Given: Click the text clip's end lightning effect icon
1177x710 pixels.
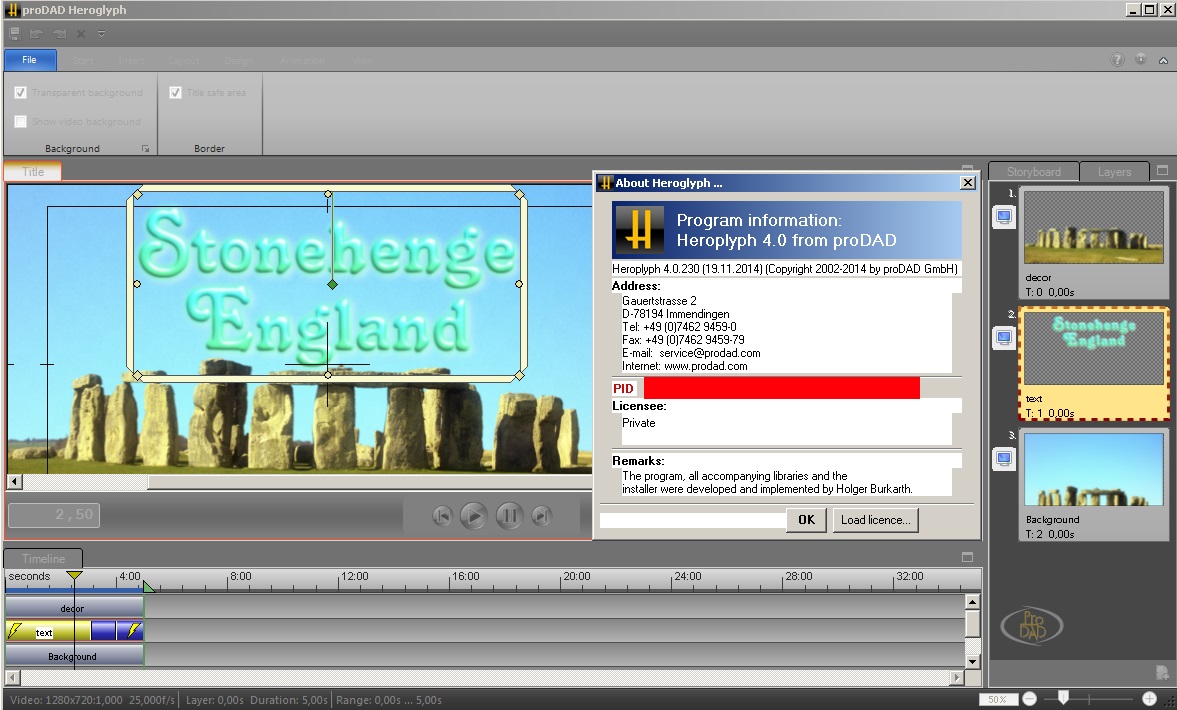Looking at the screenshot, I should click(x=133, y=630).
